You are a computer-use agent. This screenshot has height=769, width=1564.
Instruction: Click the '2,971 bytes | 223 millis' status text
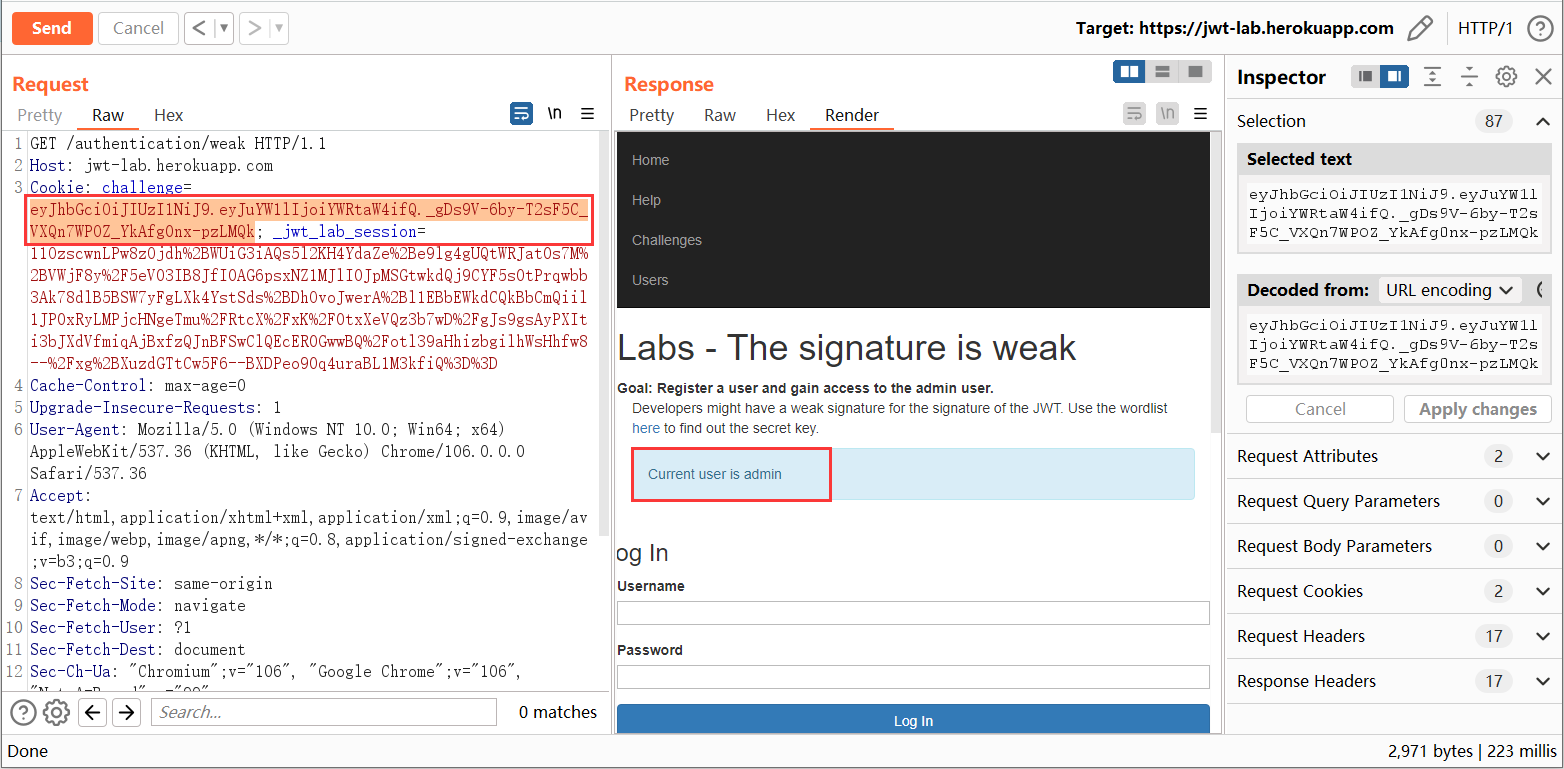point(1472,751)
